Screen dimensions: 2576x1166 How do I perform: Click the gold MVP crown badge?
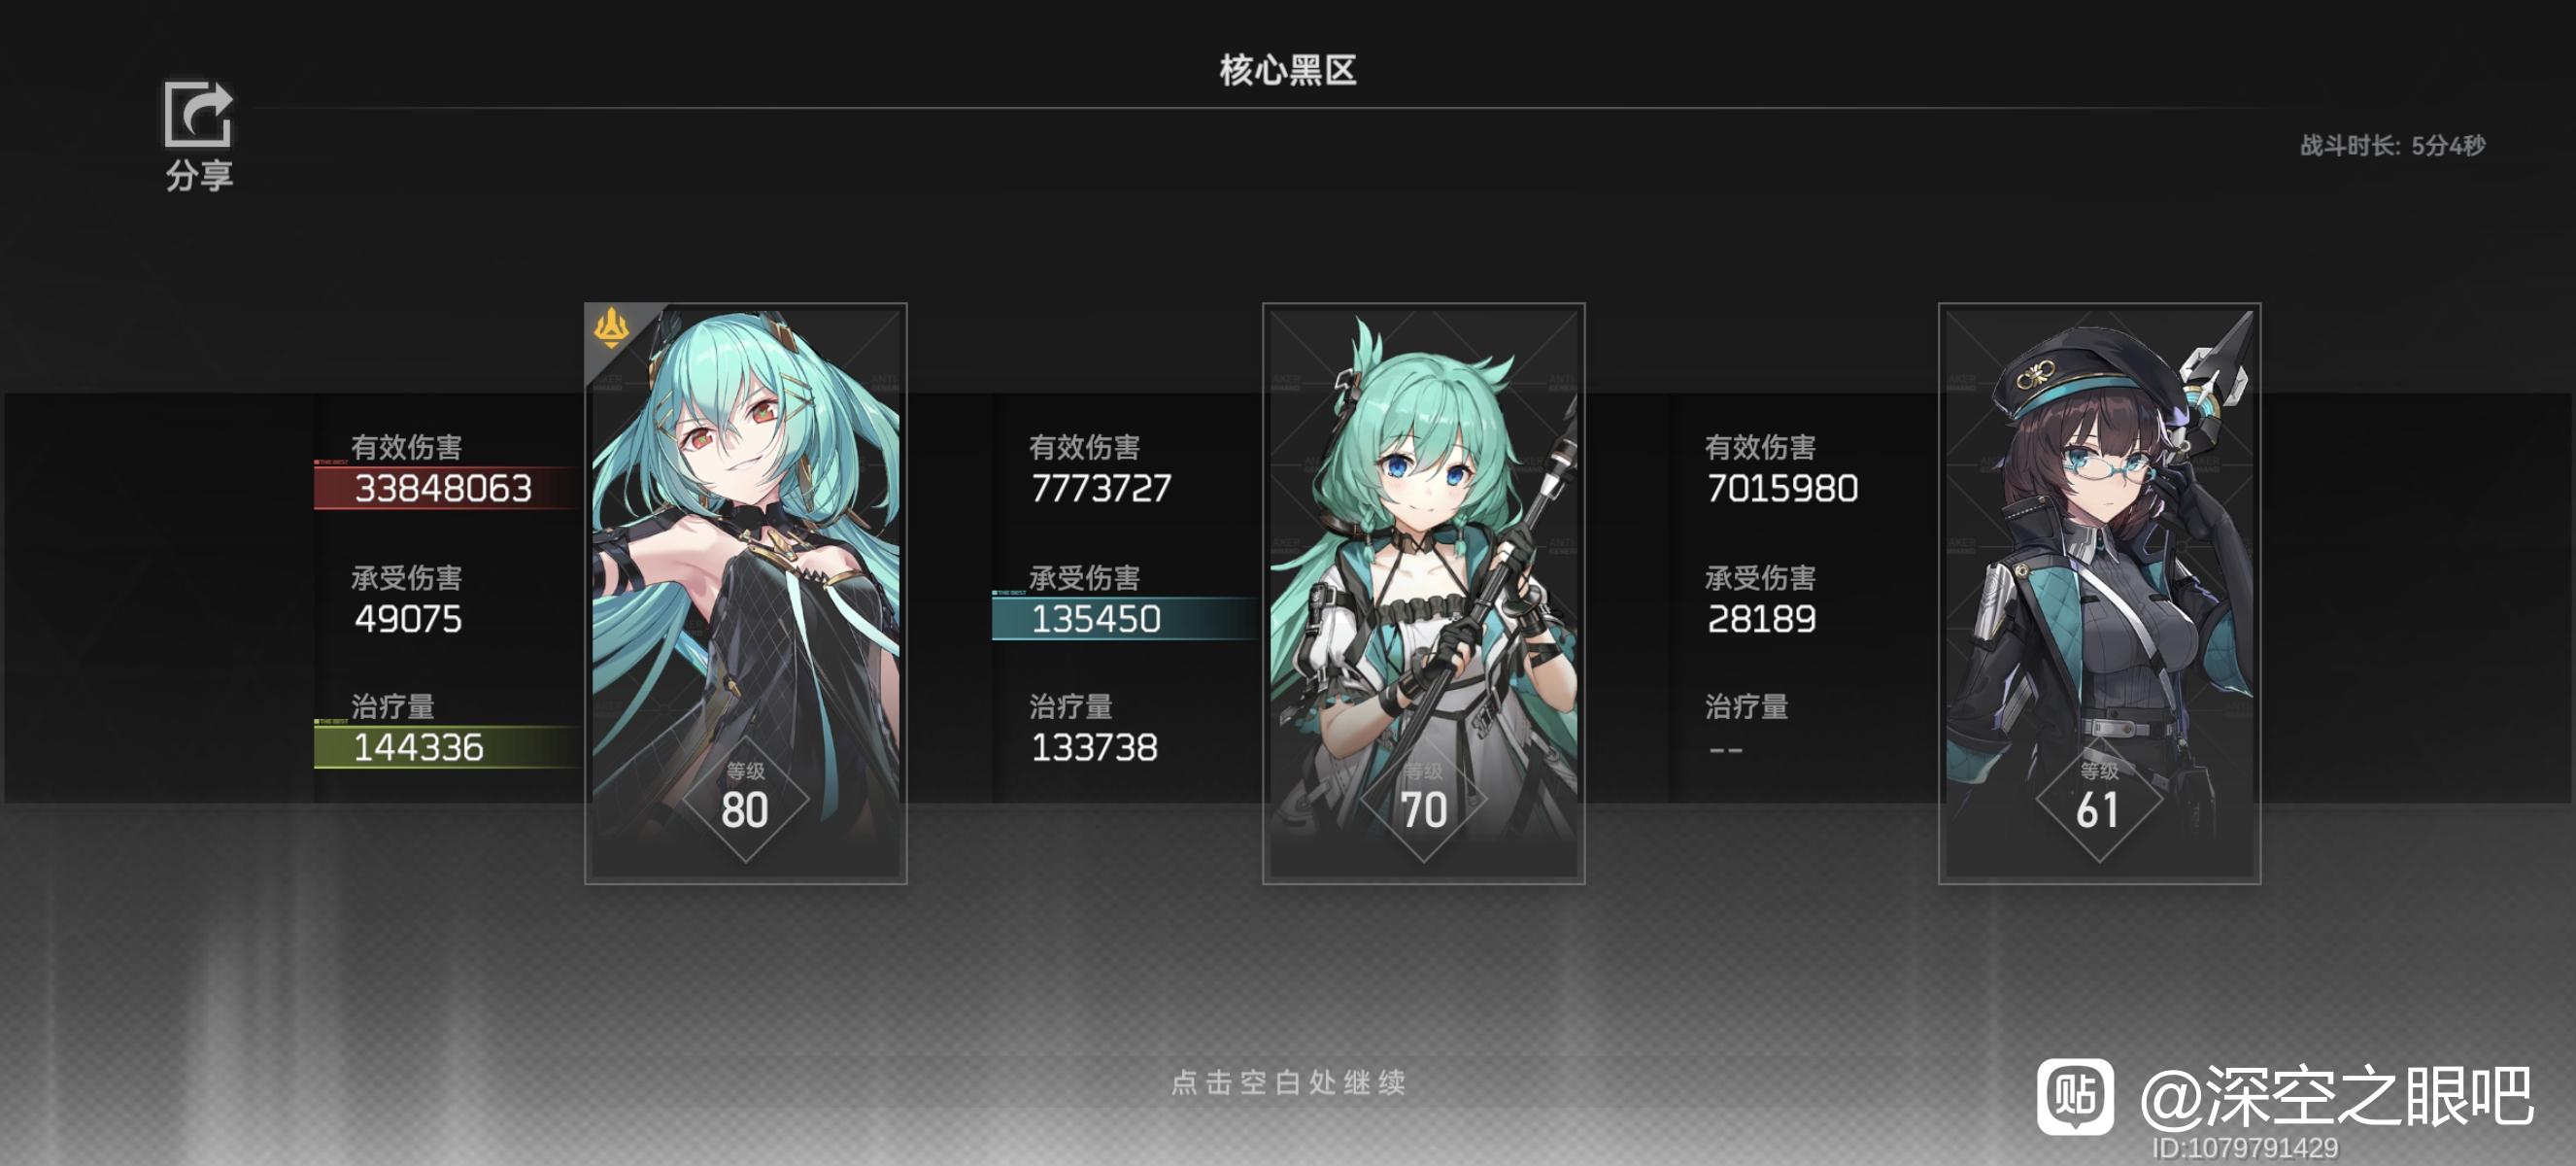click(611, 328)
